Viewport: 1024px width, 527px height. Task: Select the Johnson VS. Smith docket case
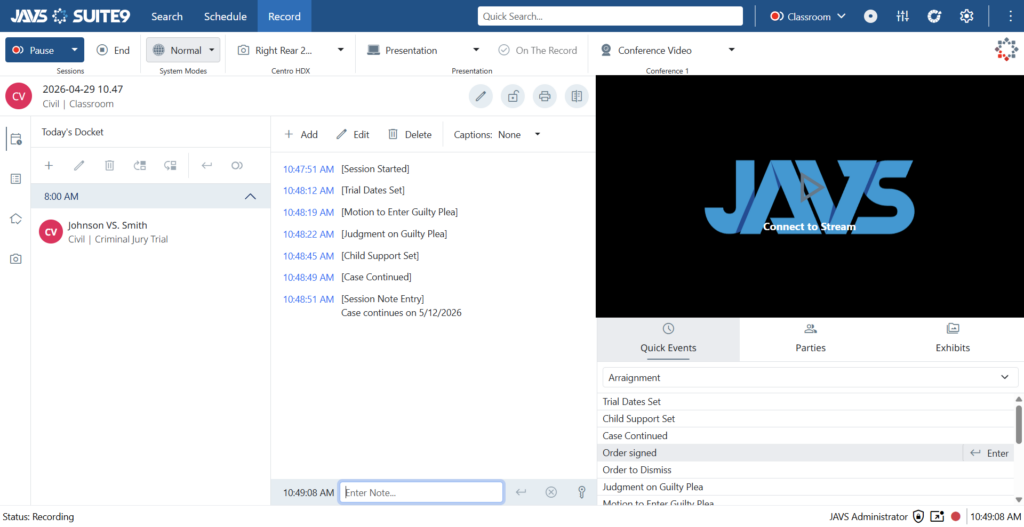[x=151, y=232]
